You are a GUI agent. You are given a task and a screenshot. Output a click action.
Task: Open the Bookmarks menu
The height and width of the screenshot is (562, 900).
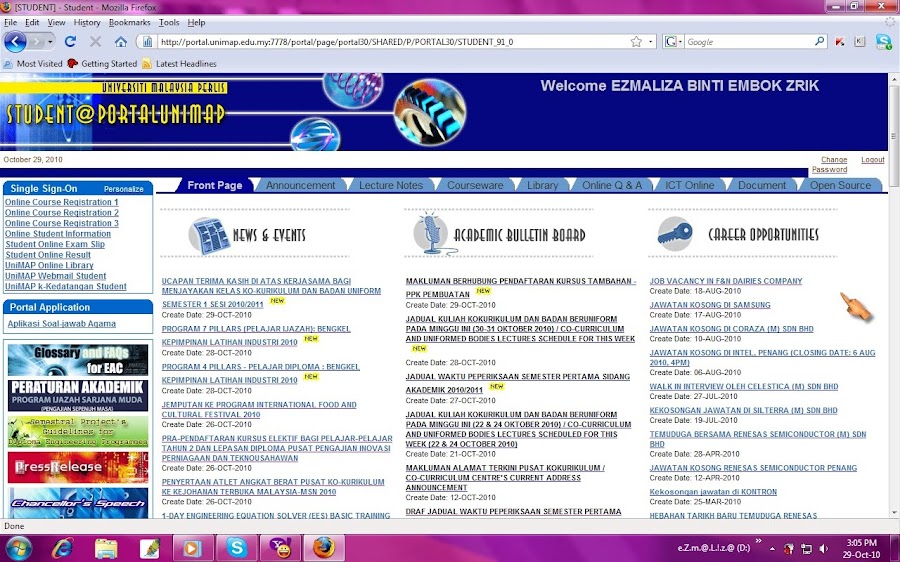coord(130,22)
